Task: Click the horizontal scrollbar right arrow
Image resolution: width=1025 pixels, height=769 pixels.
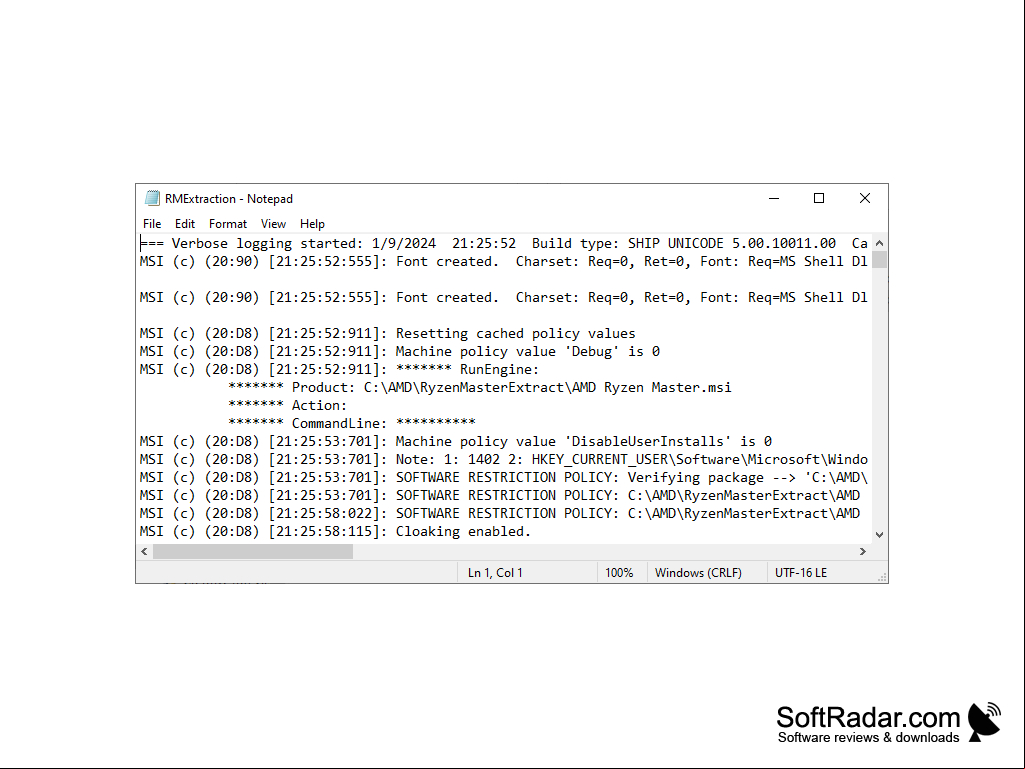Action: [x=863, y=552]
